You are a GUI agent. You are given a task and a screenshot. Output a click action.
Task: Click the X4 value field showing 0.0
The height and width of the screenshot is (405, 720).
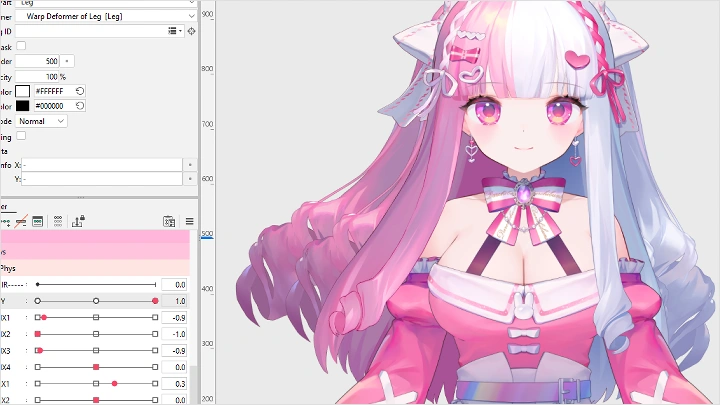pos(174,367)
